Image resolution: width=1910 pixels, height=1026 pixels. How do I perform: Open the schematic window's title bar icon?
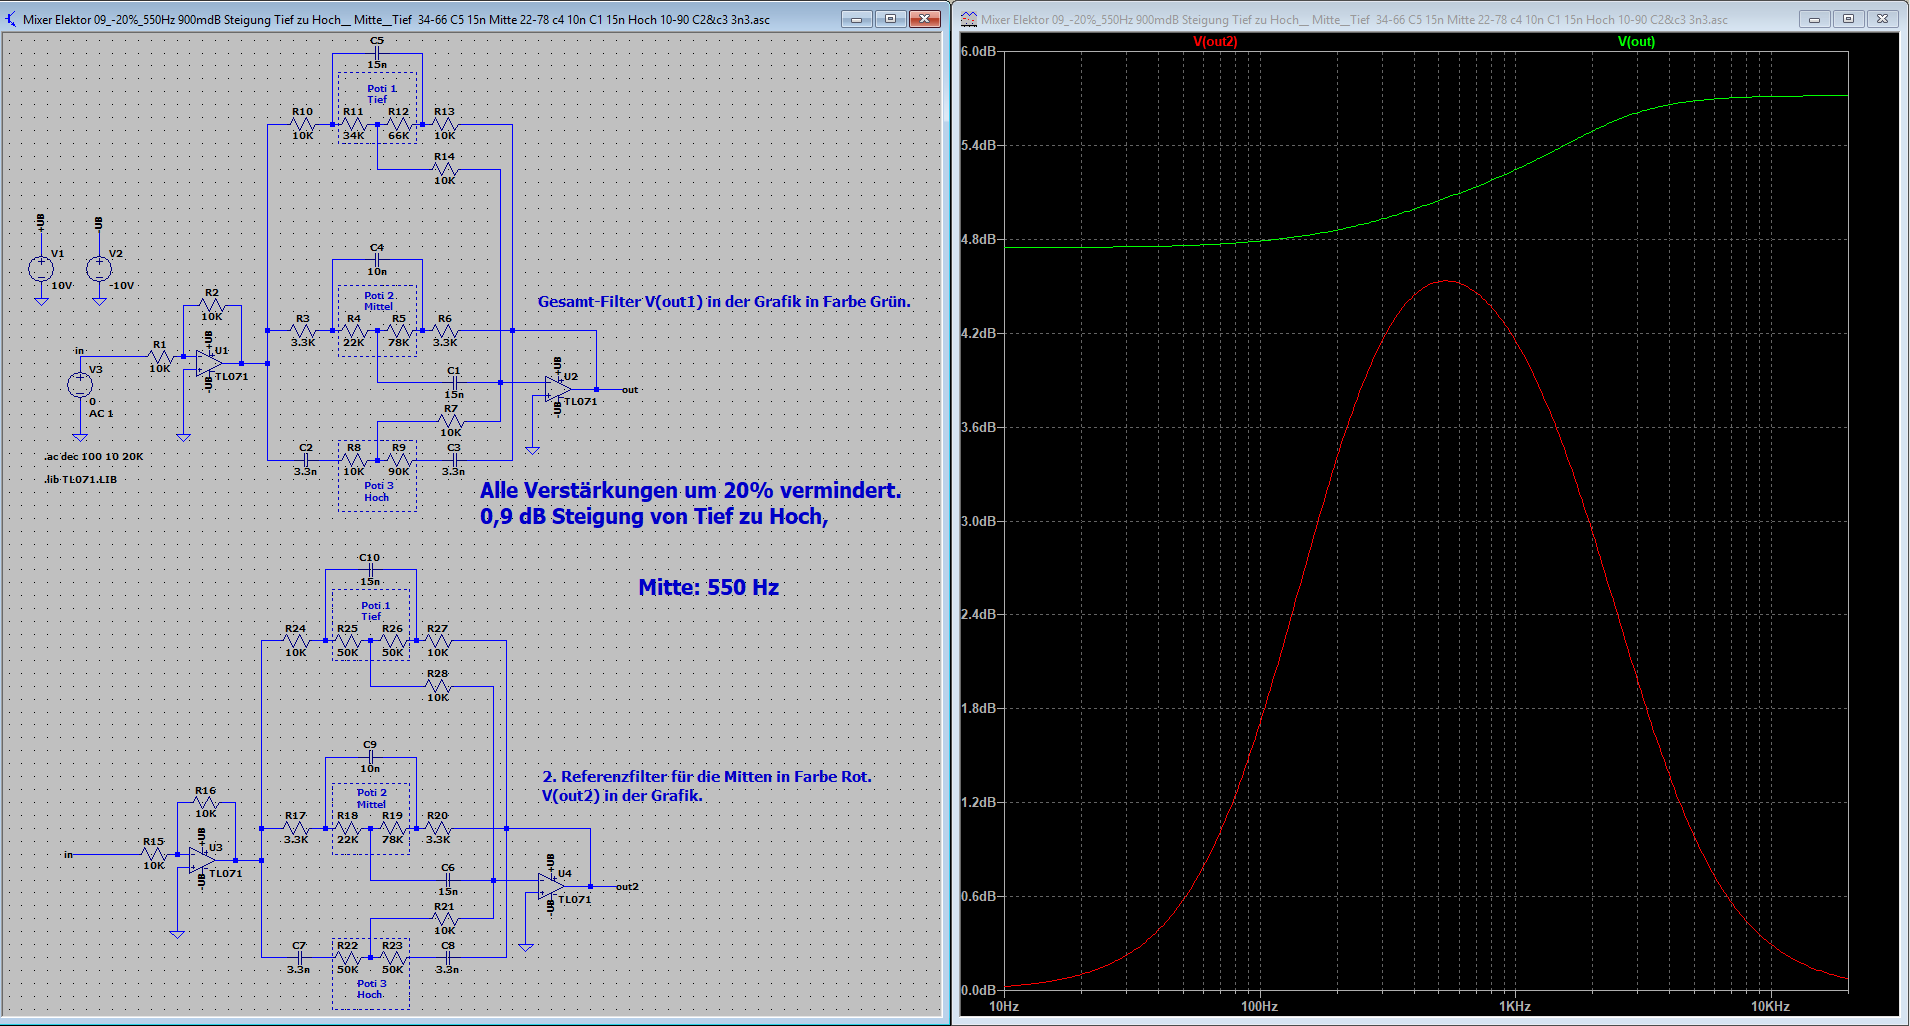coord(11,19)
